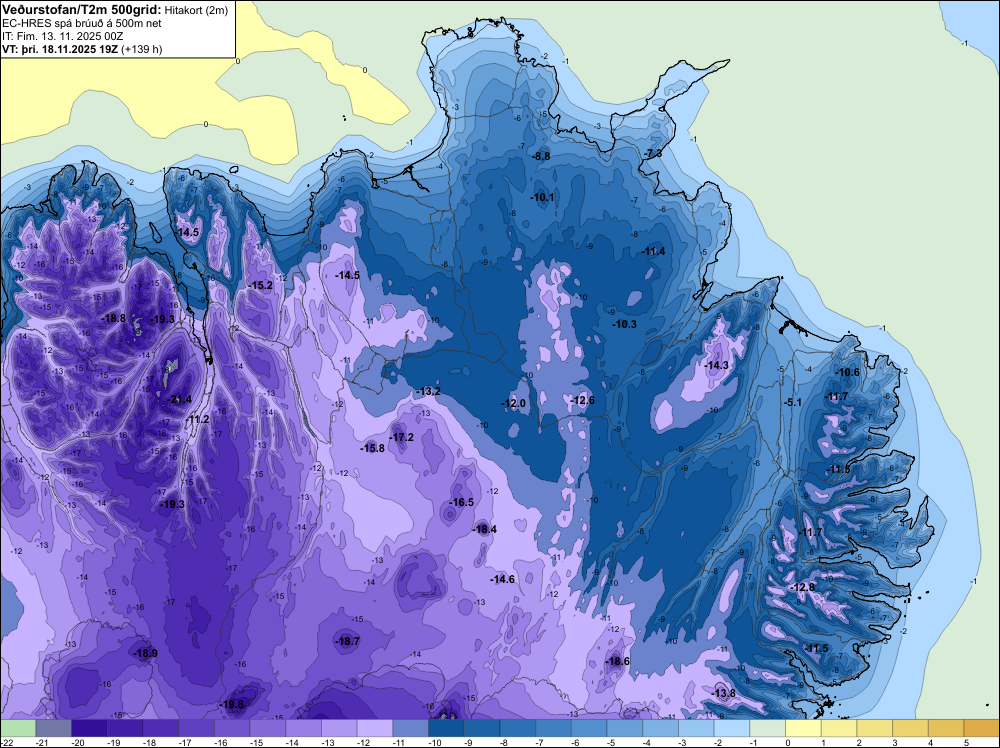Select the -11.4 temperature label
The image size is (1000, 748).
coord(653,252)
